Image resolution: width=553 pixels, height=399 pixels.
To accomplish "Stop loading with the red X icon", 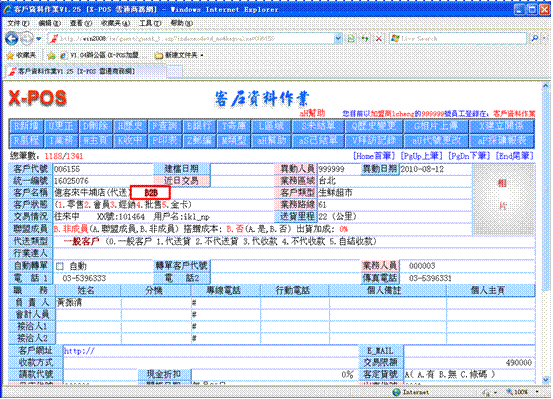I will pyautogui.click(x=379, y=38).
